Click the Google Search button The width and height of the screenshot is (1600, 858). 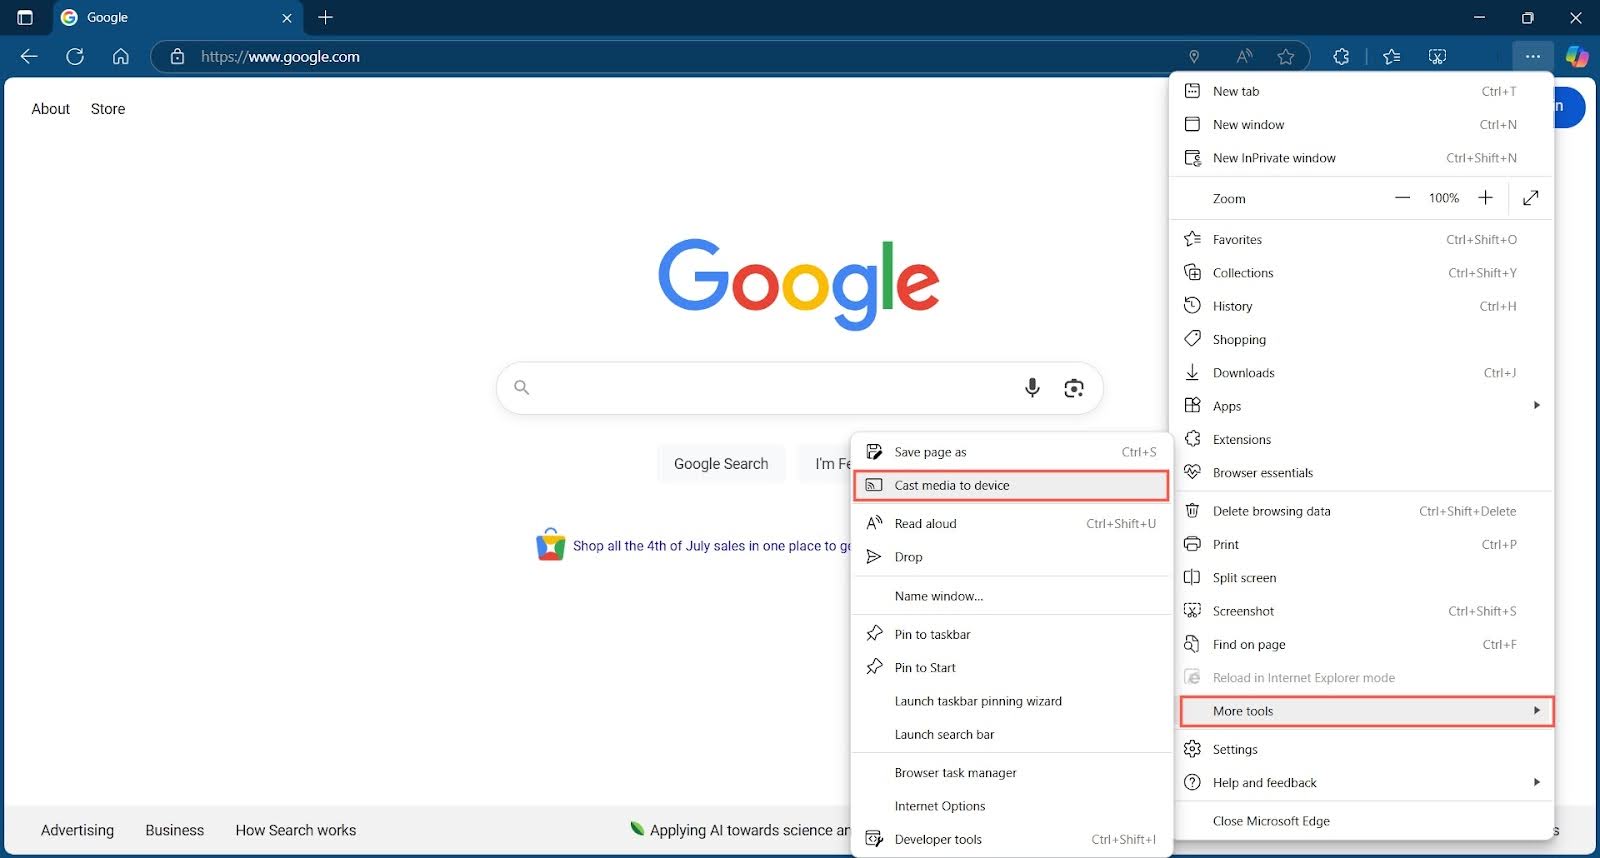(721, 464)
